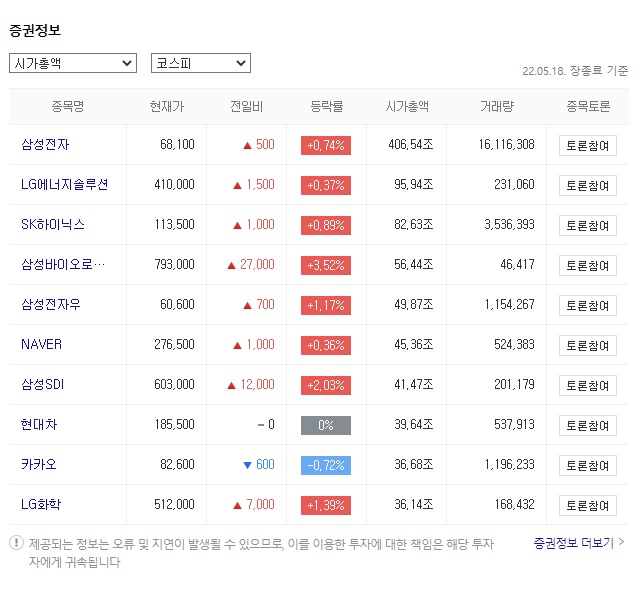Click the 거래량 column header
This screenshot has width=643, height=589.
click(497, 106)
